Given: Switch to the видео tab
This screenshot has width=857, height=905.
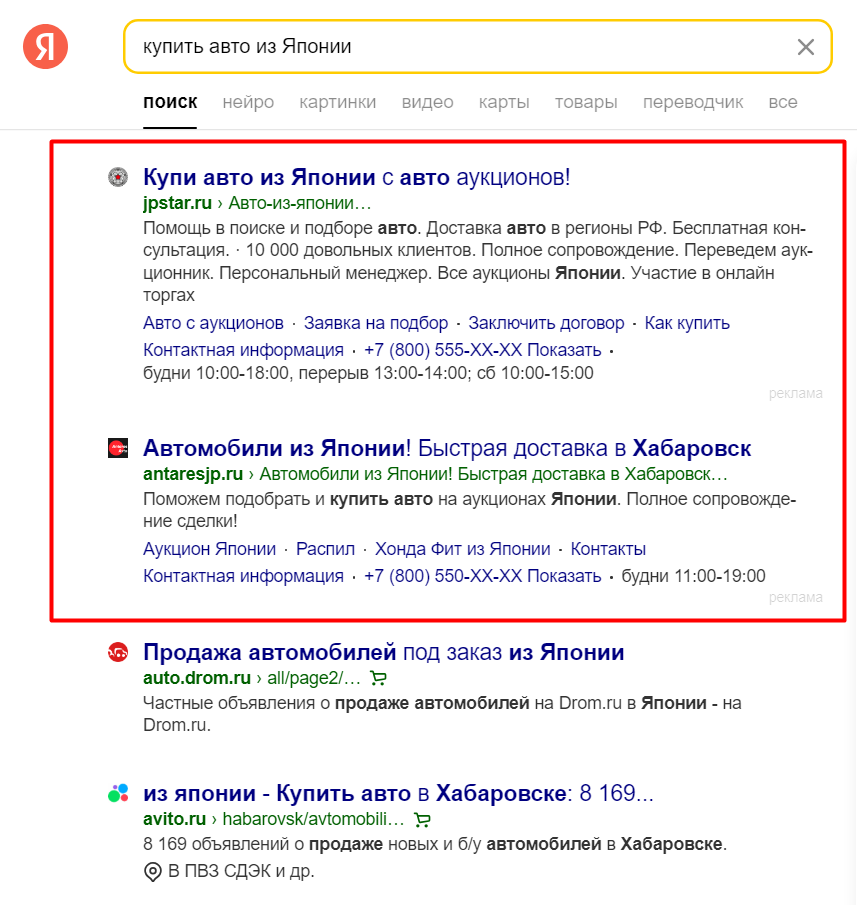Looking at the screenshot, I should (428, 102).
